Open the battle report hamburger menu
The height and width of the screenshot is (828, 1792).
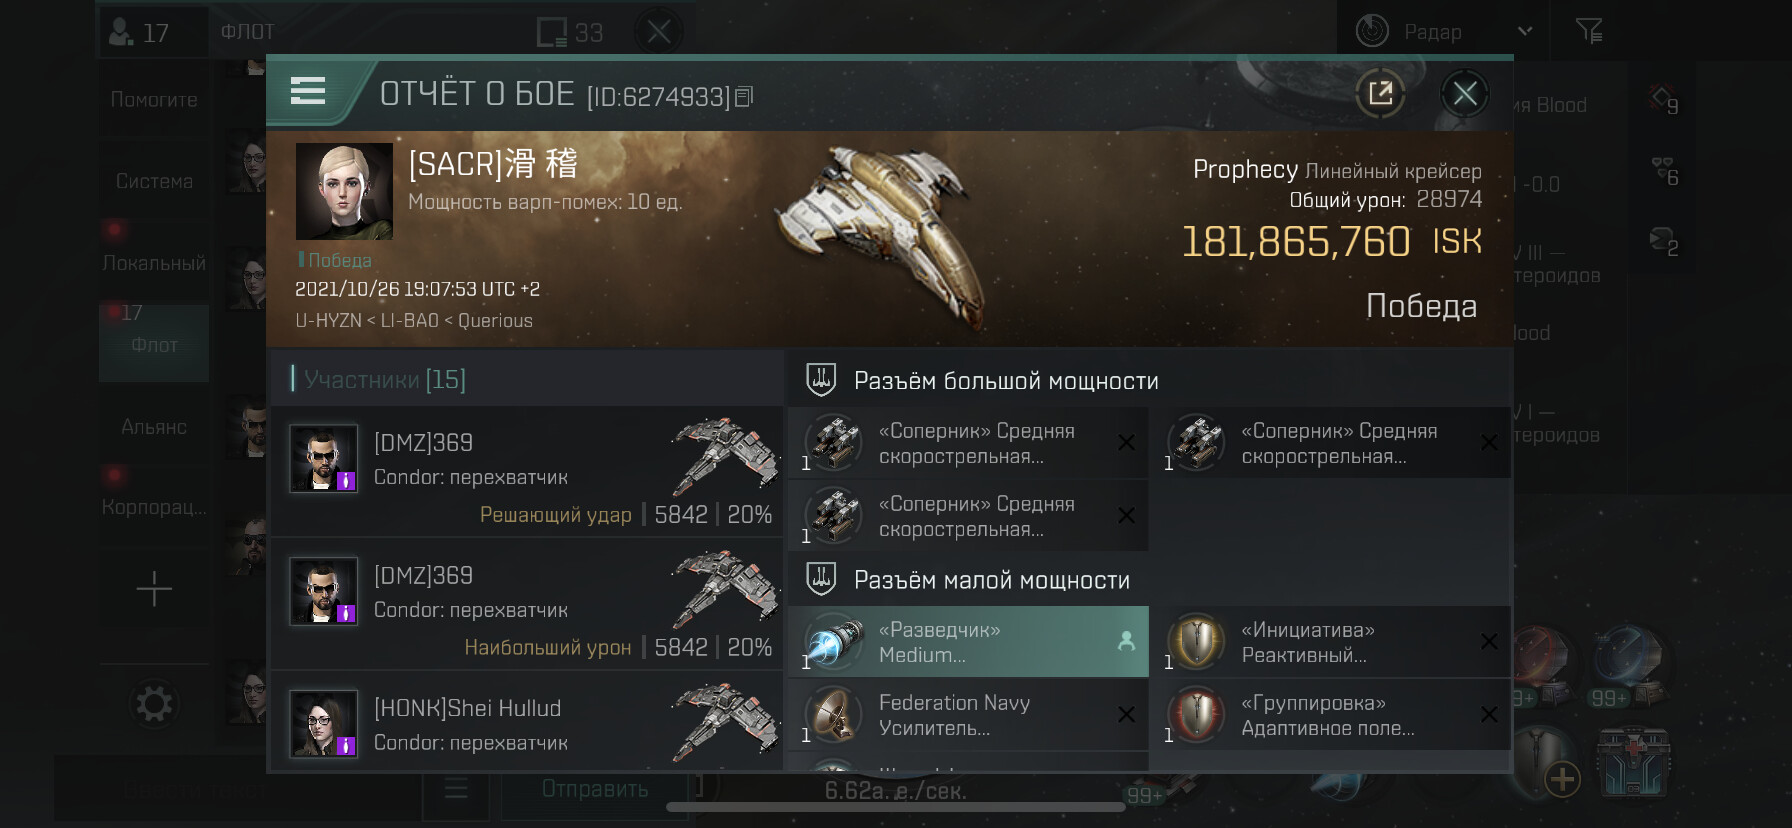tap(308, 91)
